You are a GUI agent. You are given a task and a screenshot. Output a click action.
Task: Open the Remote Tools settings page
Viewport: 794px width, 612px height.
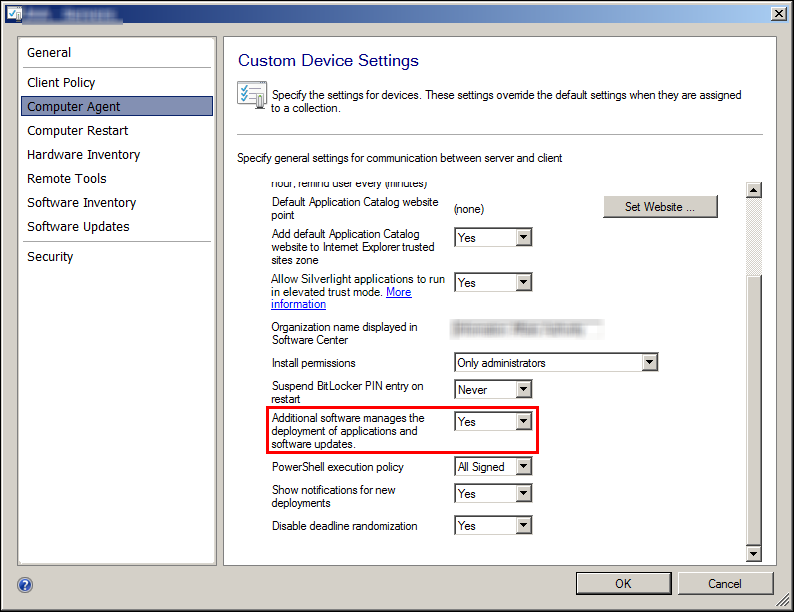(67, 179)
